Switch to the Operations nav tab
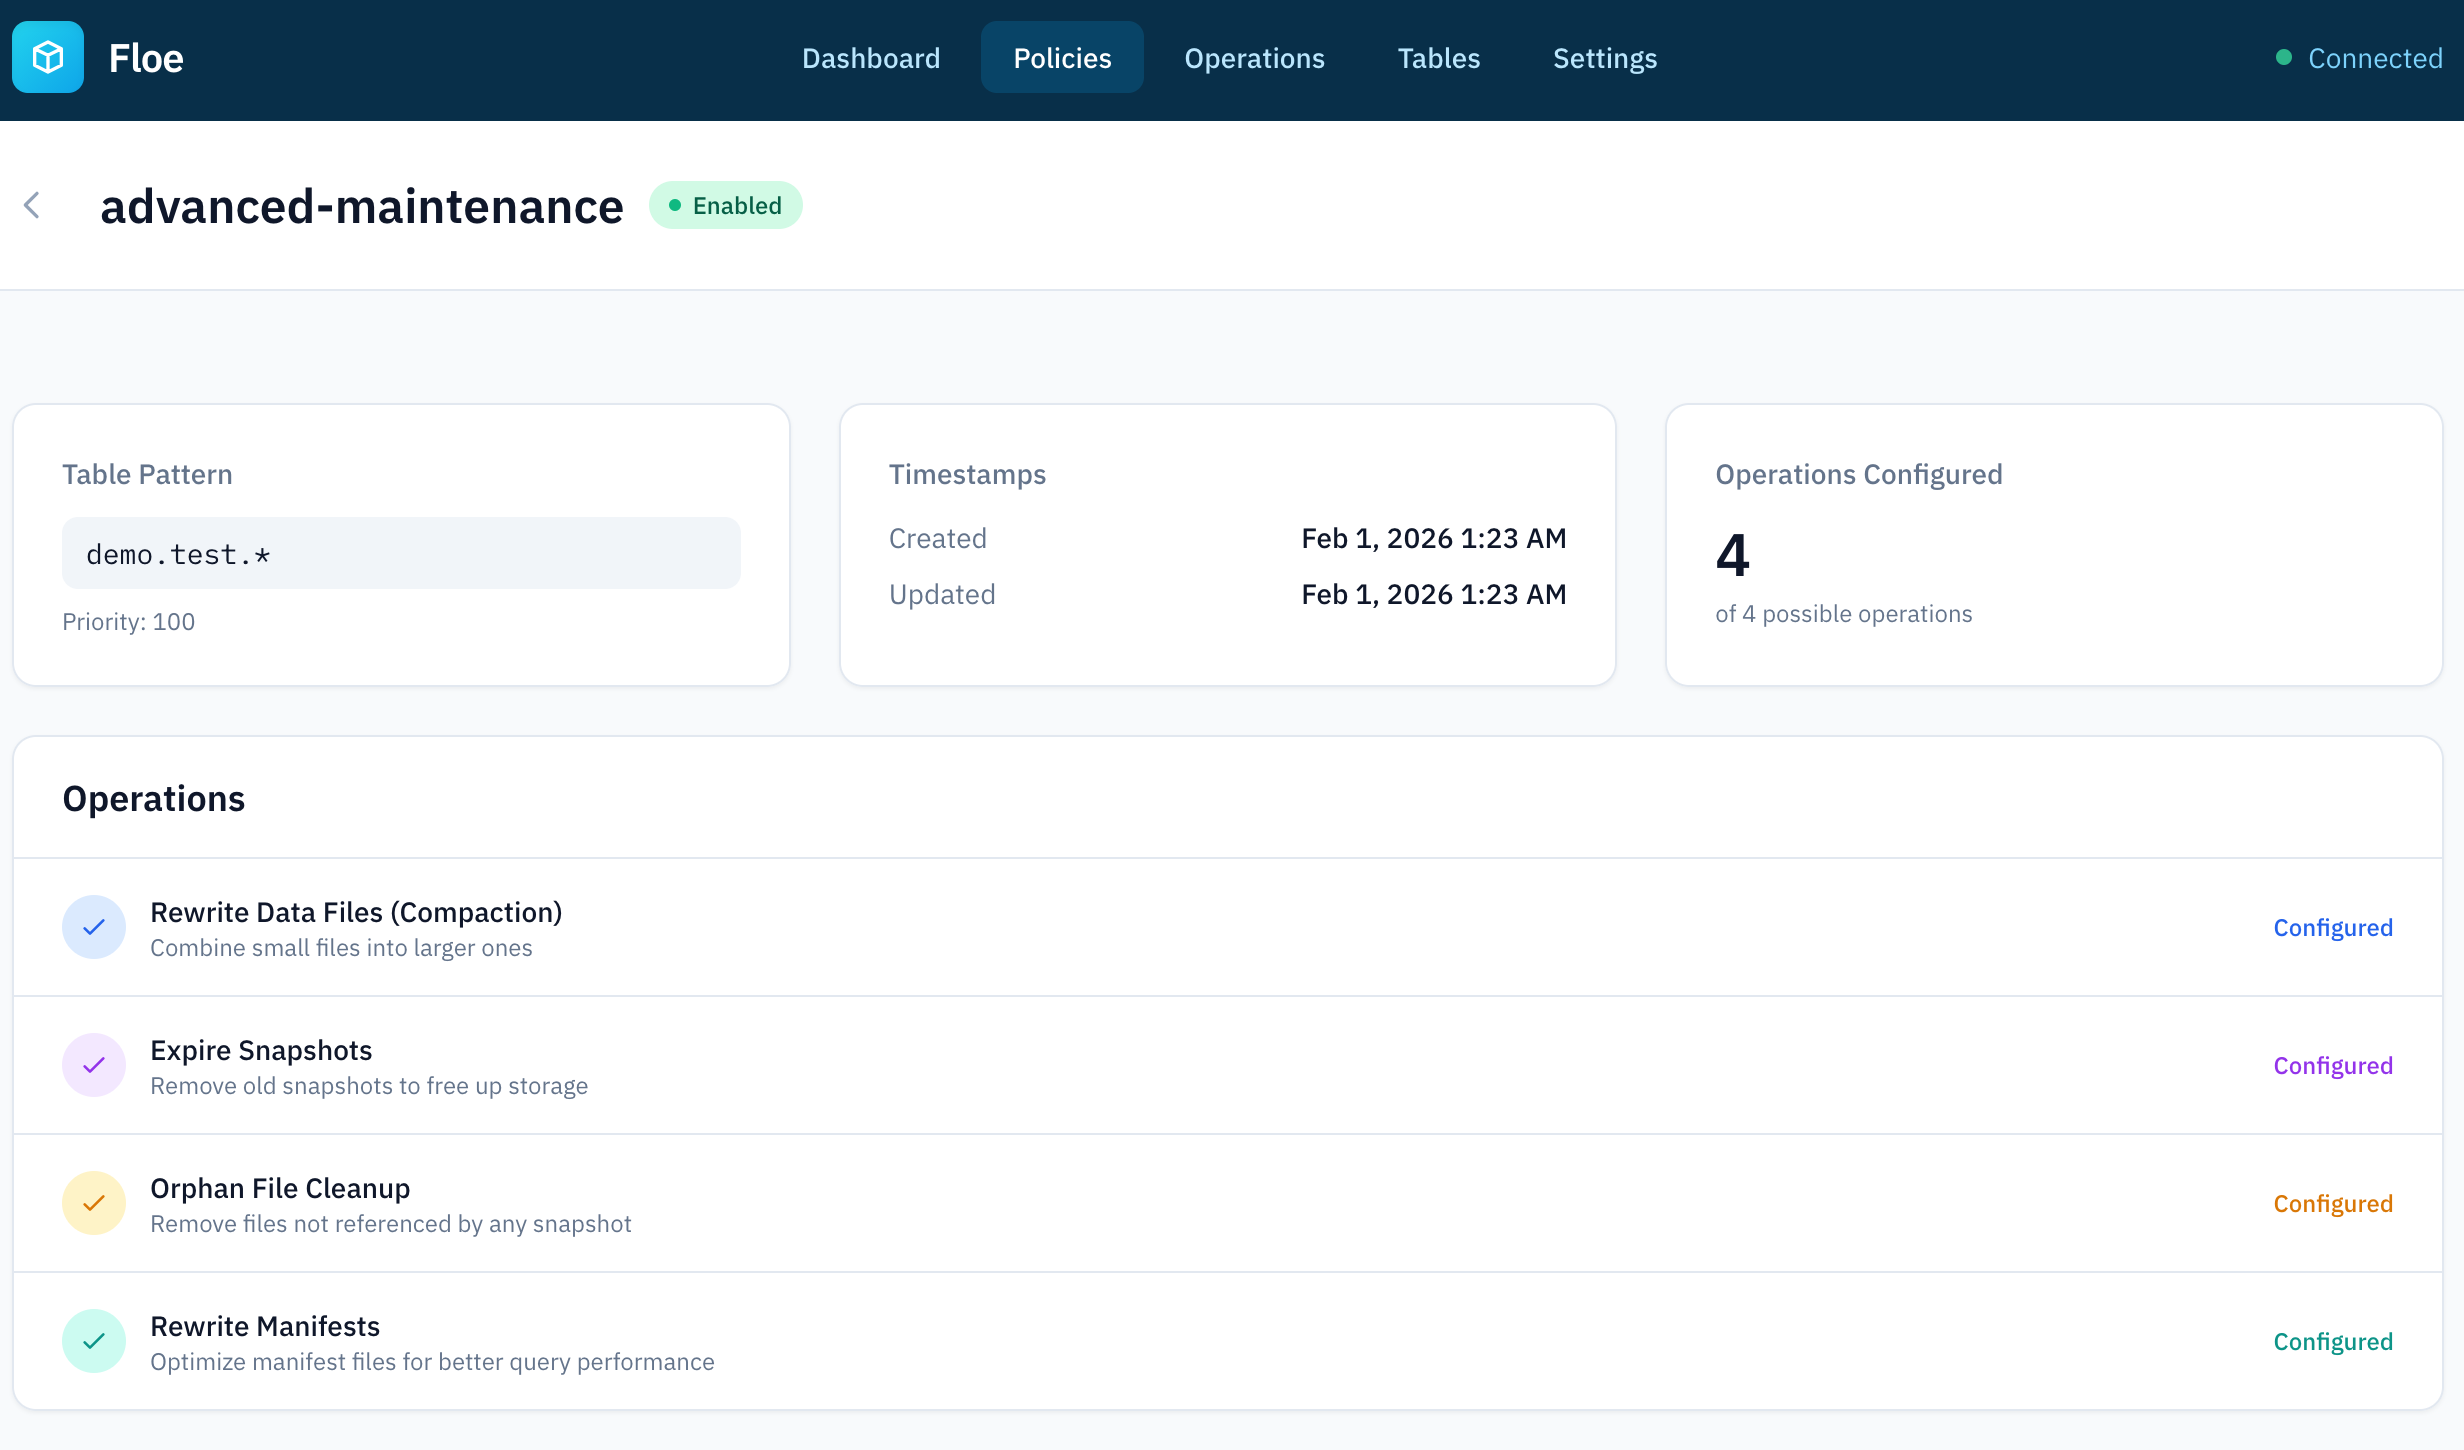Image resolution: width=2464 pixels, height=1450 pixels. [1254, 58]
